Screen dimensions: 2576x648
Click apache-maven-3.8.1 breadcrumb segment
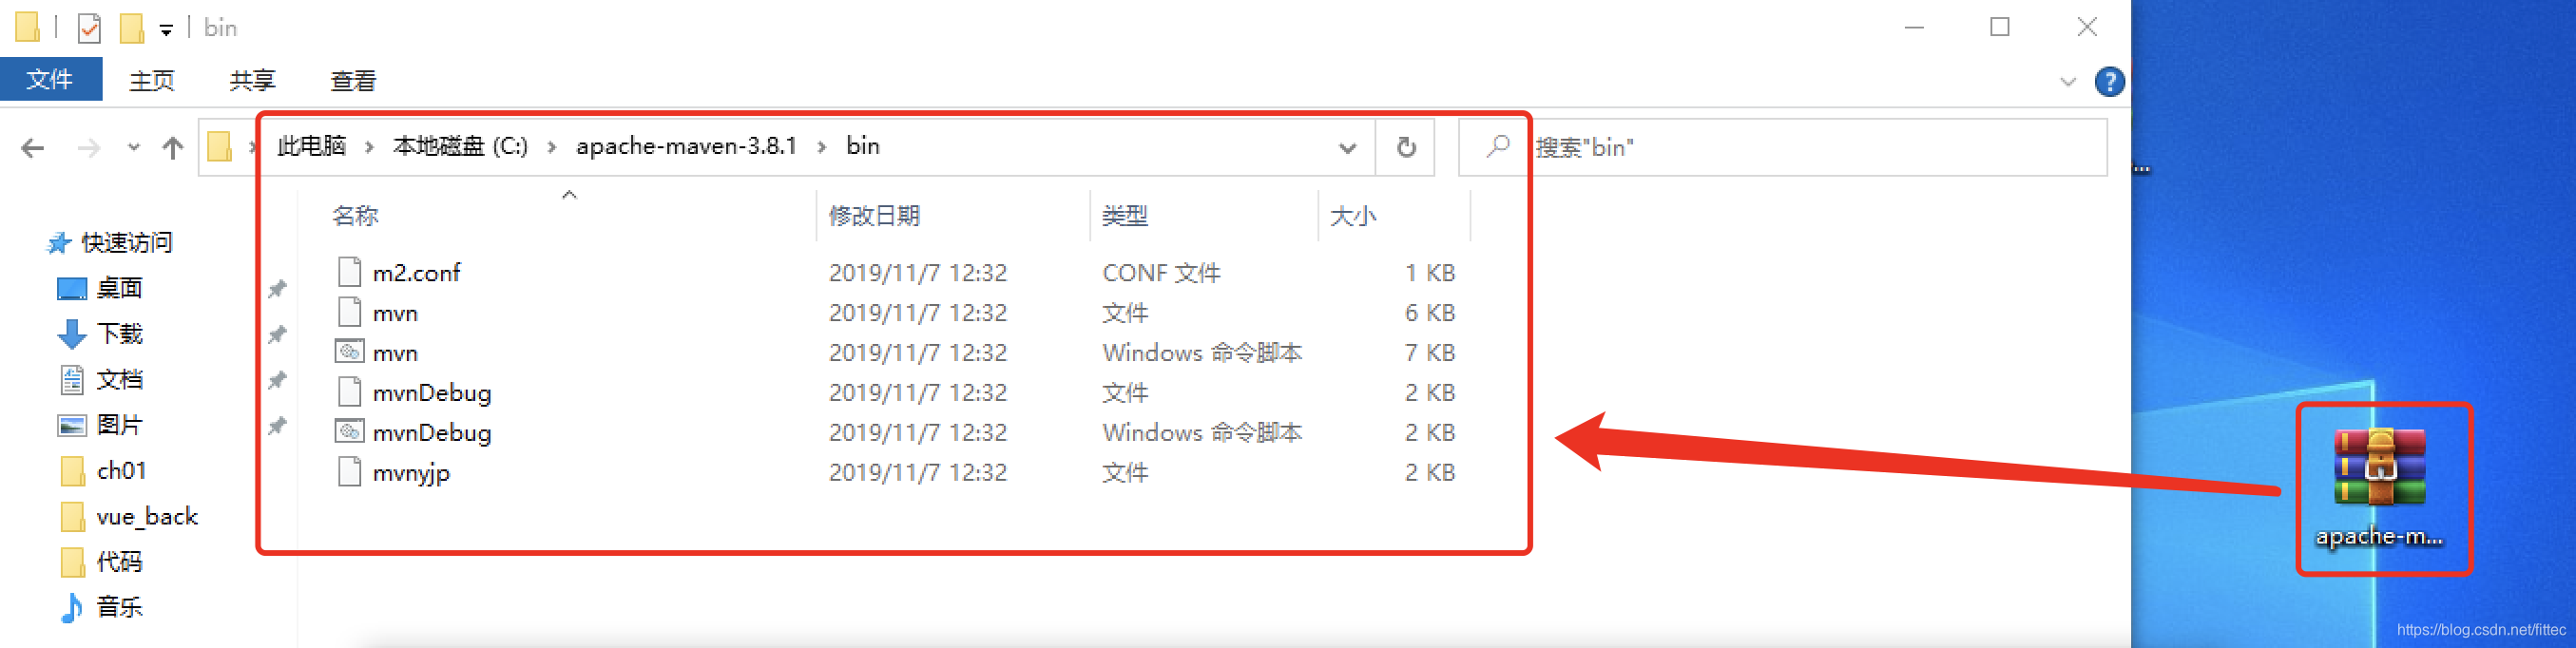(x=686, y=146)
